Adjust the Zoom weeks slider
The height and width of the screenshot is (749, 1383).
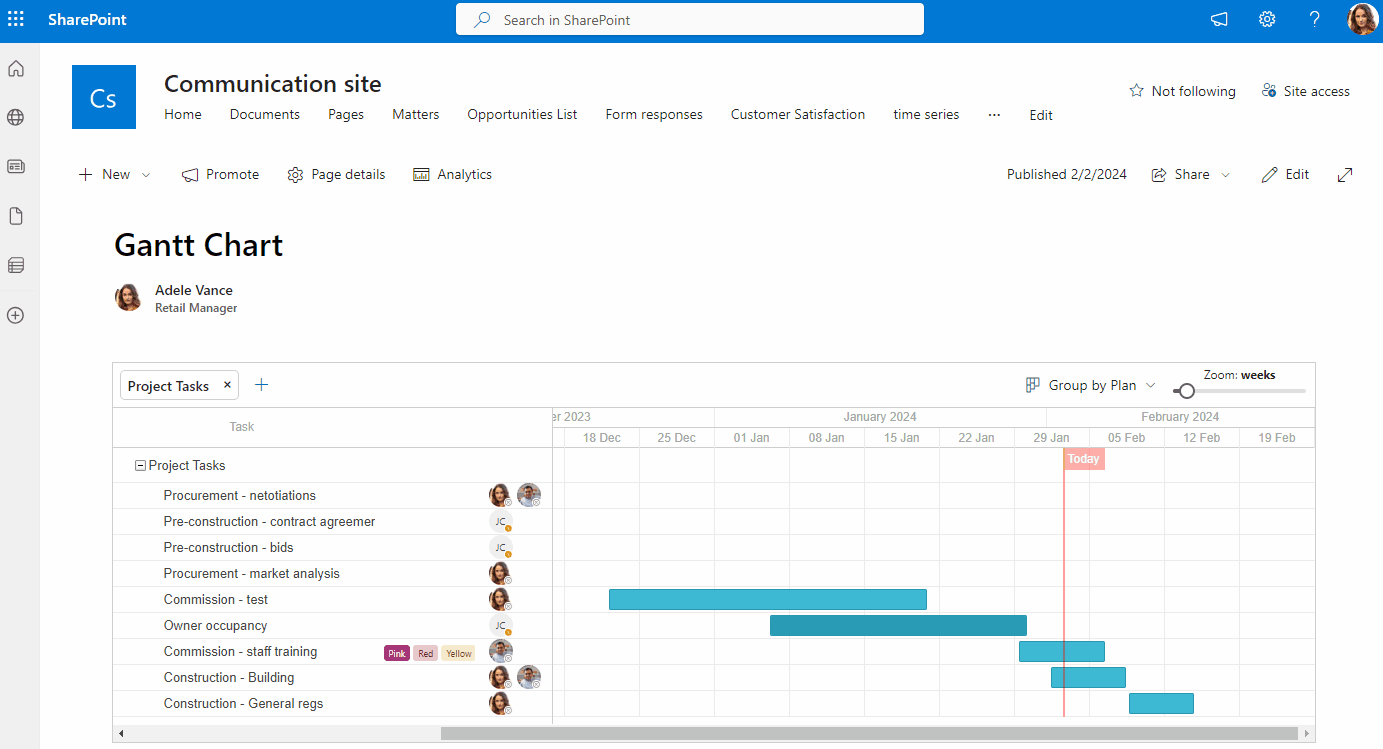pyautogui.click(x=1186, y=391)
